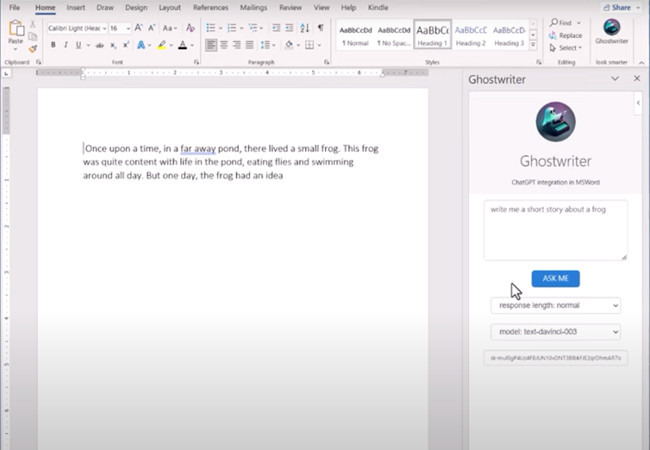The height and width of the screenshot is (450, 650).
Task: Click the Ghostwriter ribbon icon
Action: [x=611, y=32]
